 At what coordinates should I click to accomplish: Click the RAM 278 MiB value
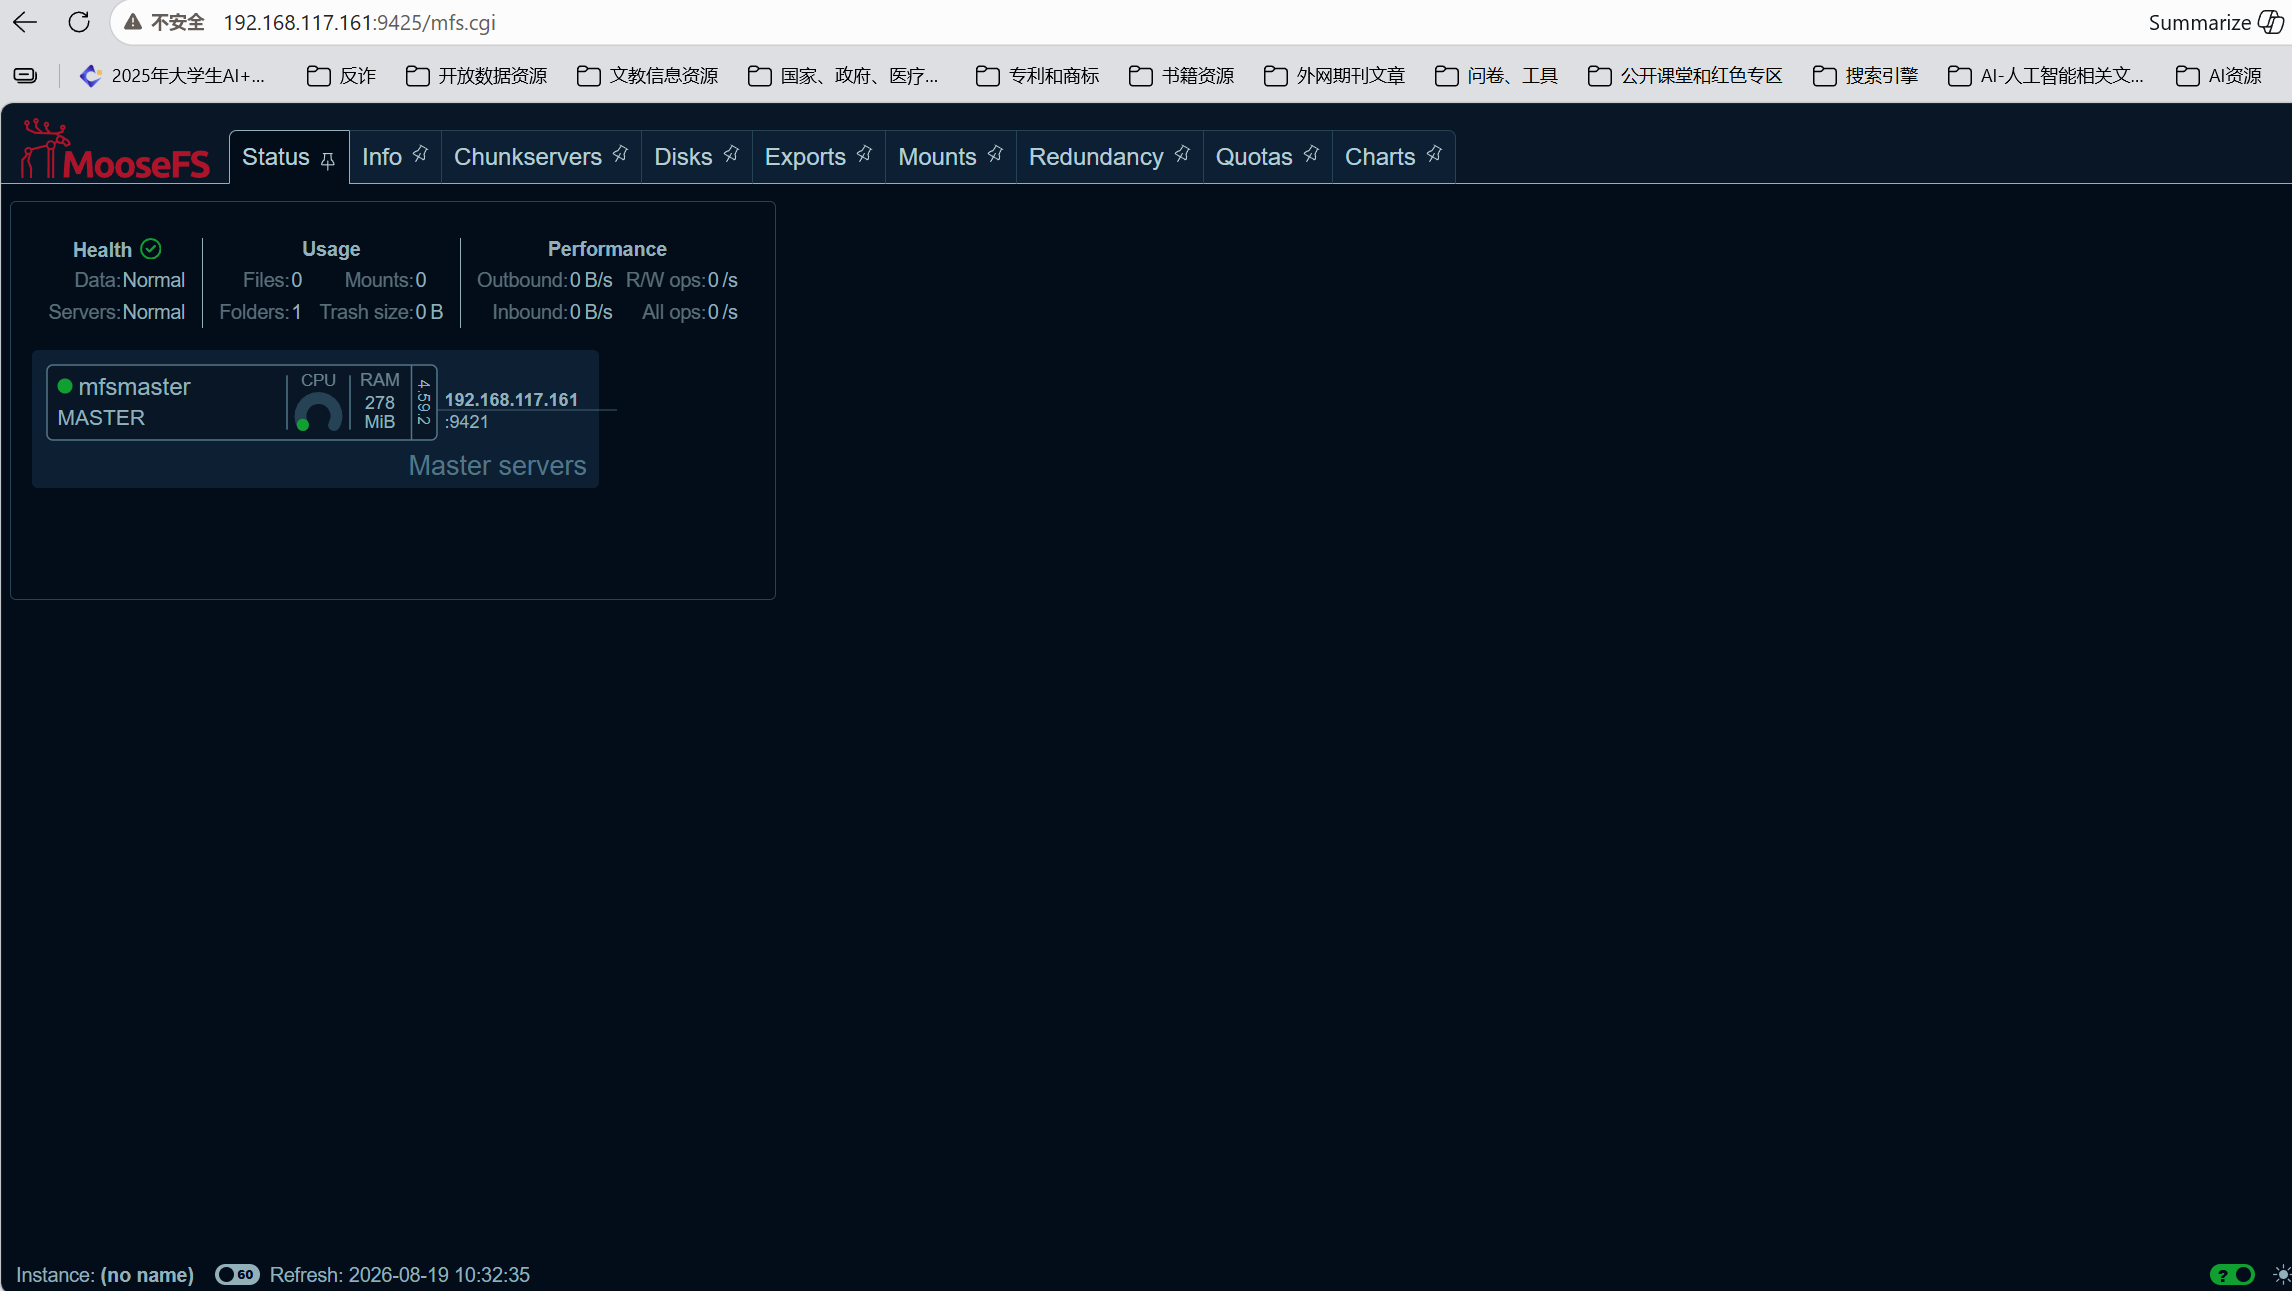pyautogui.click(x=380, y=412)
